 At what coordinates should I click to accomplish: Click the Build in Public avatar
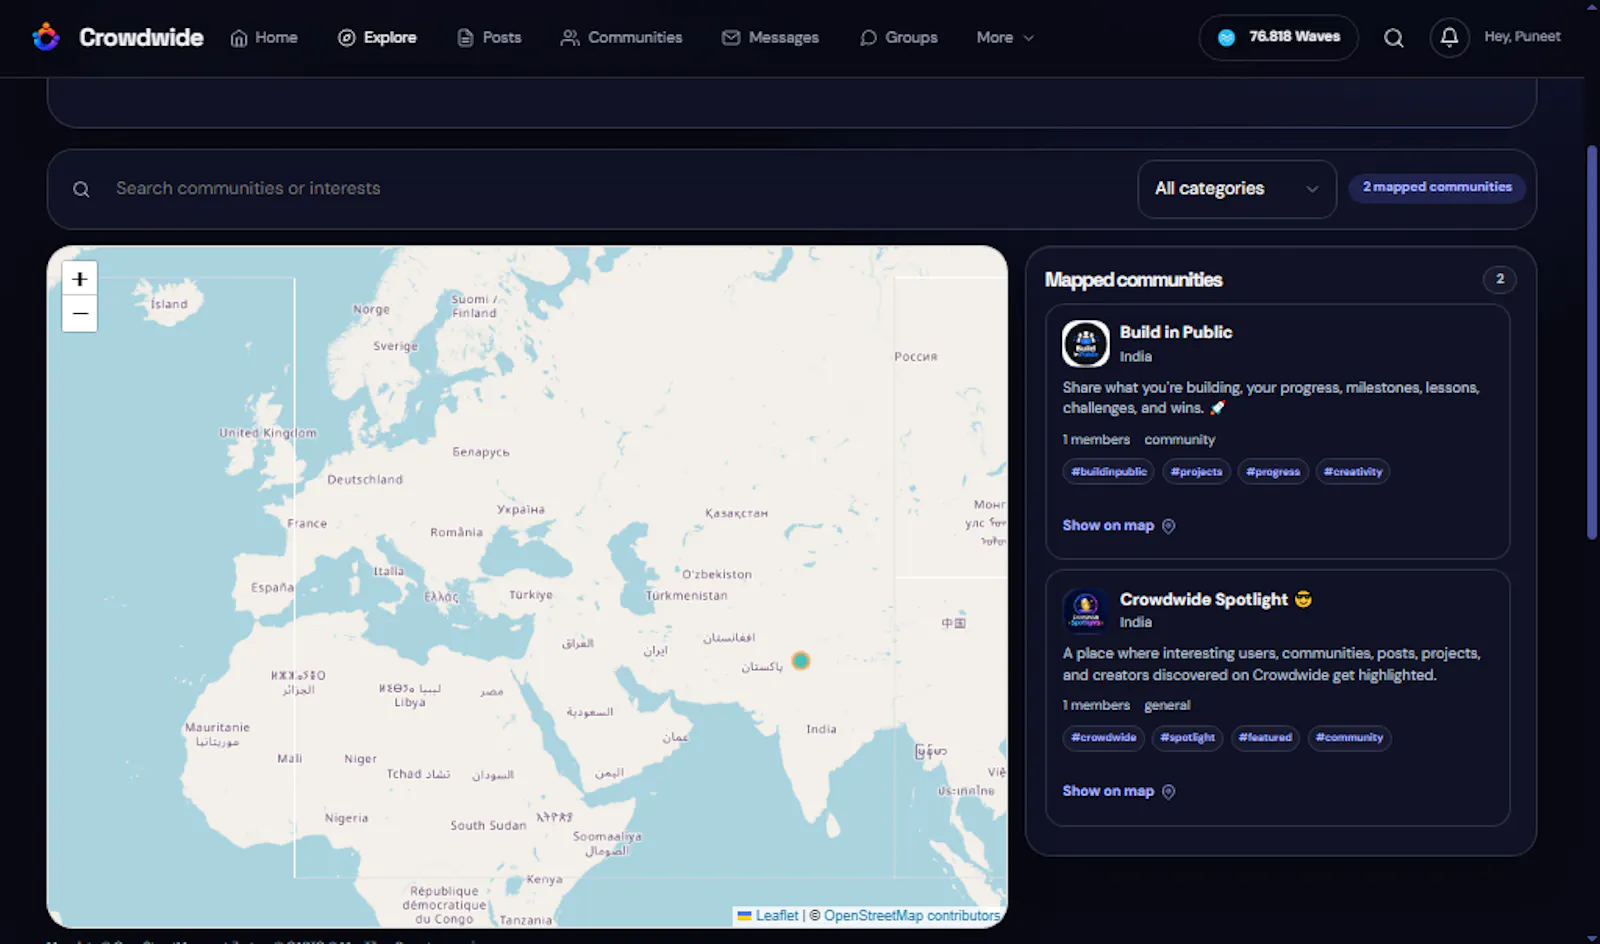pos(1086,344)
